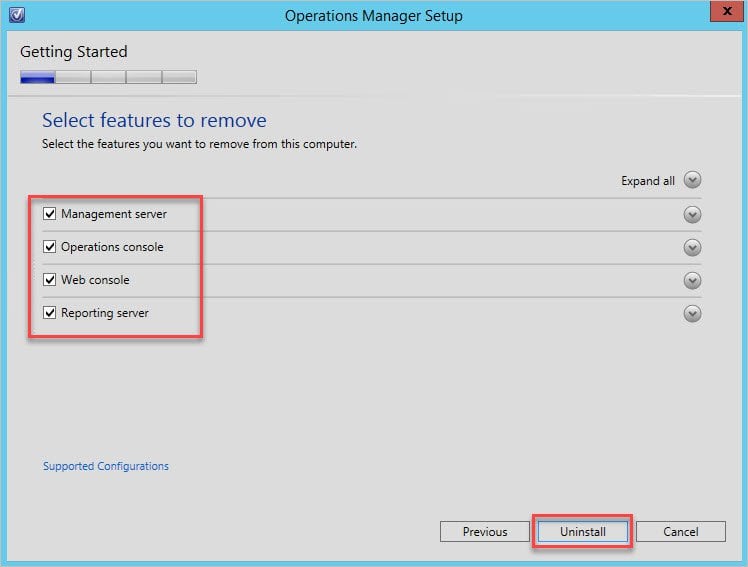Expand the Reporting server details
748x567 pixels.
pyautogui.click(x=692, y=313)
